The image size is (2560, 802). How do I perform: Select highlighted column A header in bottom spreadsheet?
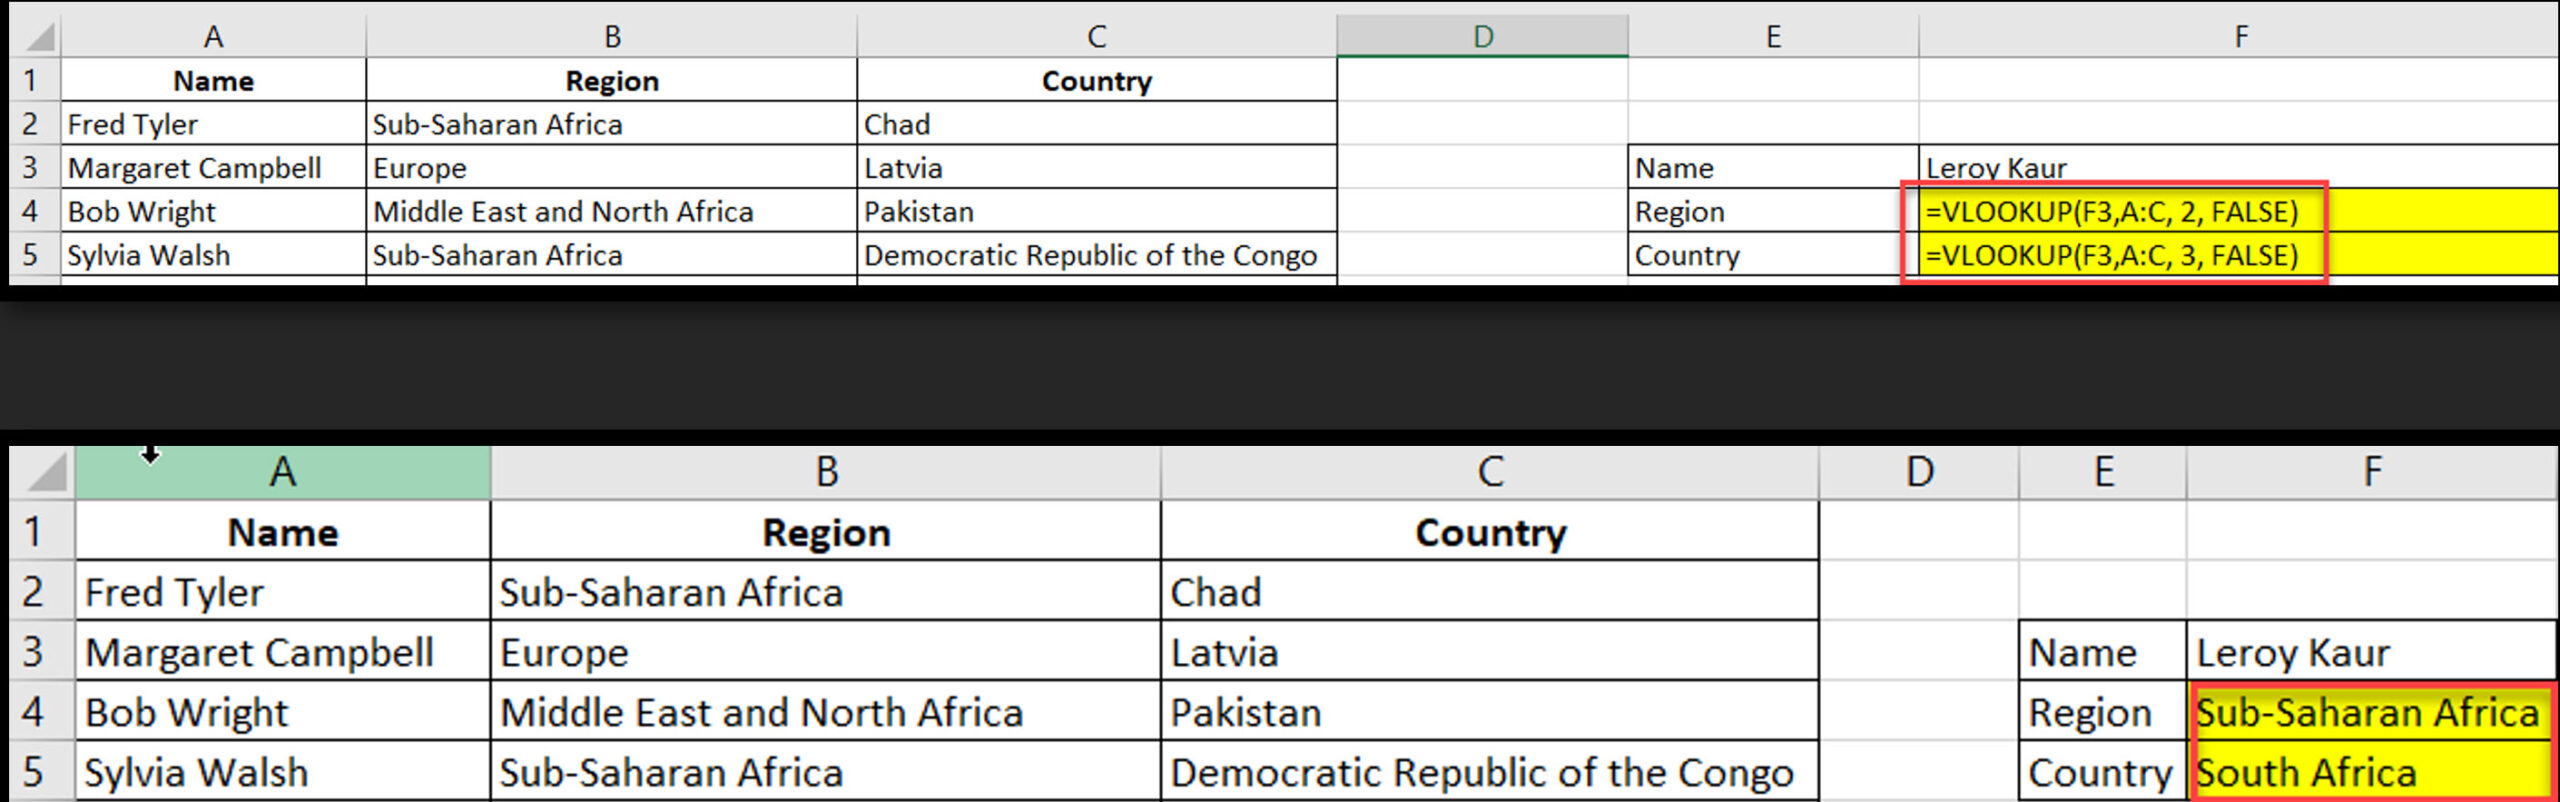click(283, 472)
